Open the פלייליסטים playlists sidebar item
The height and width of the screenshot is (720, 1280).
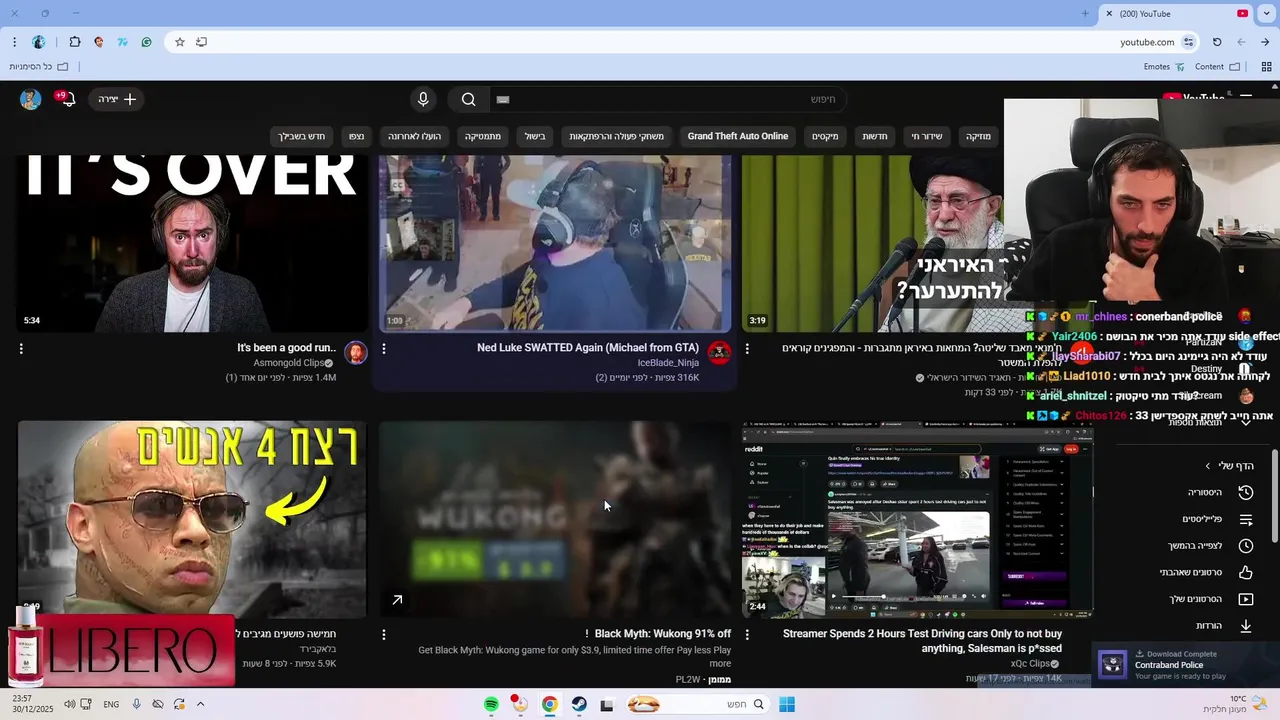click(1217, 519)
